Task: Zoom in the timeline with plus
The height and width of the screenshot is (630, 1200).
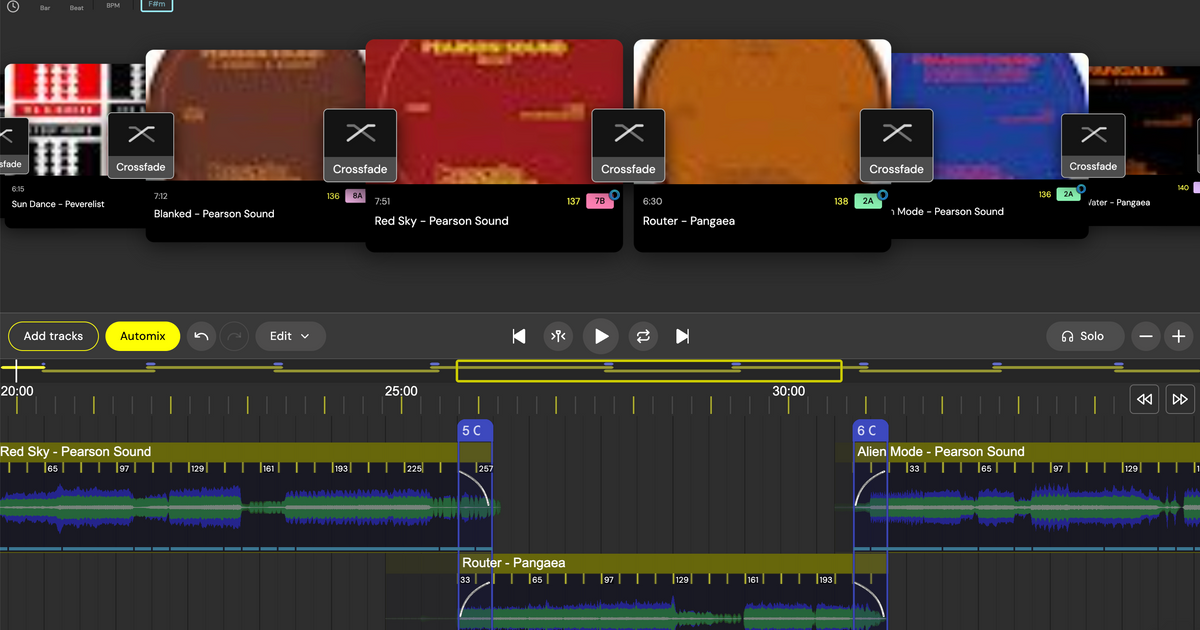Action: point(1179,337)
